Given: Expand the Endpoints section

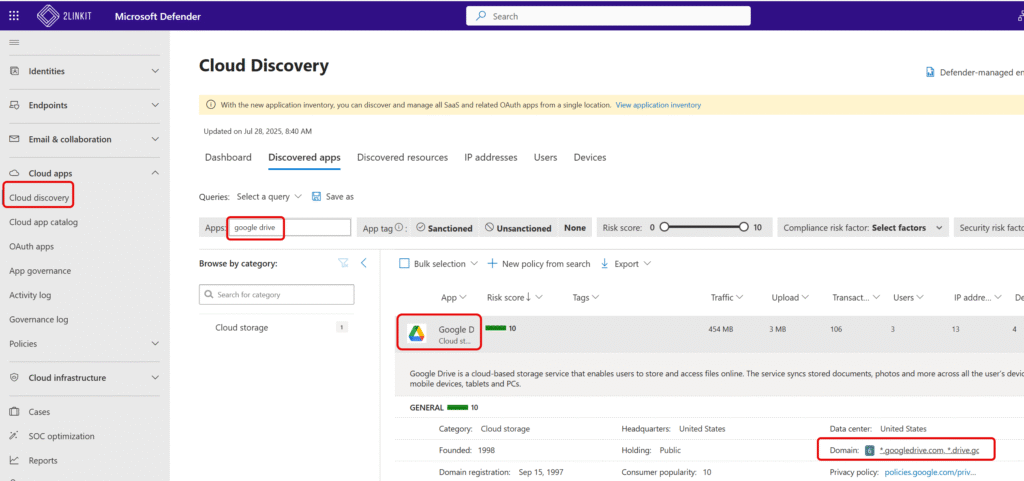Looking at the screenshot, I should click(x=155, y=105).
